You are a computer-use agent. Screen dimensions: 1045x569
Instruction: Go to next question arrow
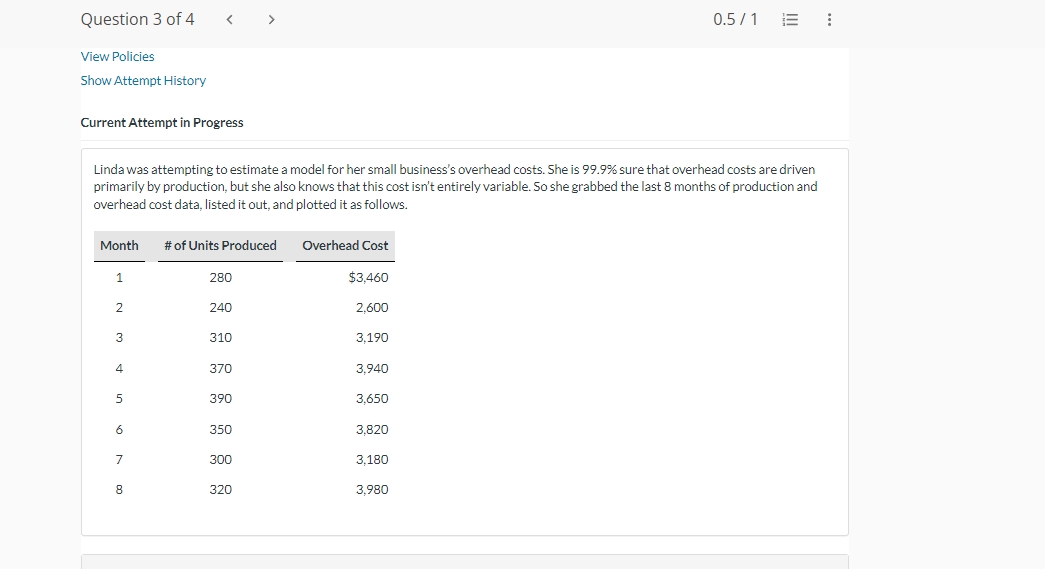click(x=271, y=19)
